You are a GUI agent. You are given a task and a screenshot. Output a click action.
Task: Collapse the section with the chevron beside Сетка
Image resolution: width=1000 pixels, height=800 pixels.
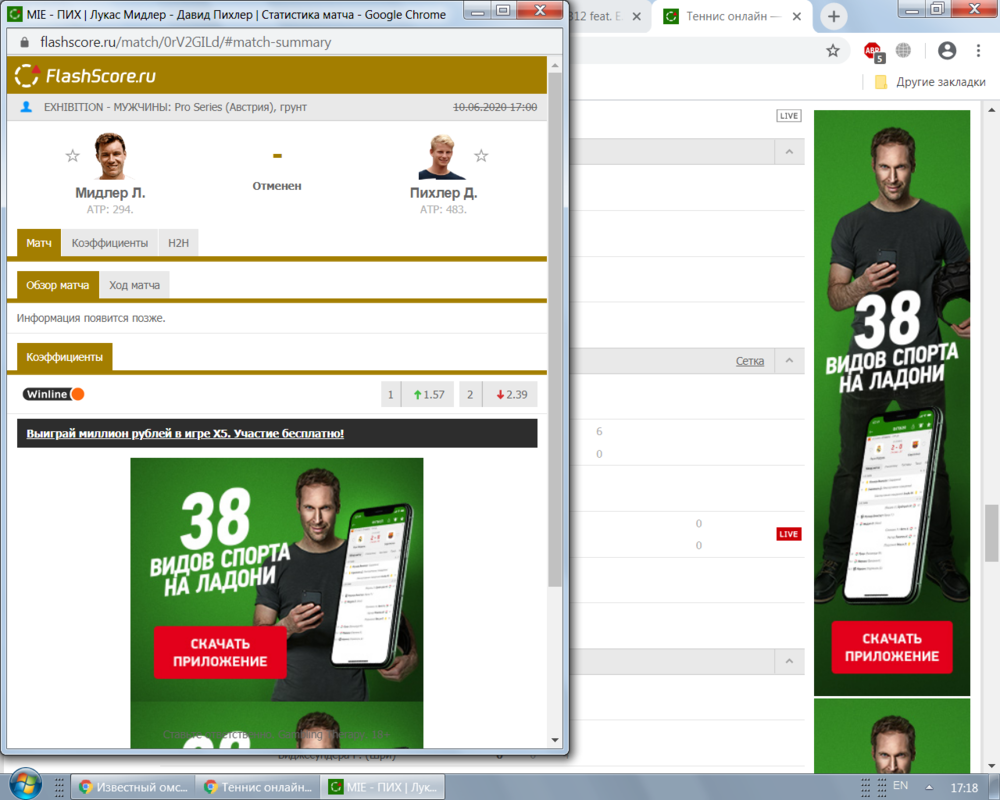(789, 360)
